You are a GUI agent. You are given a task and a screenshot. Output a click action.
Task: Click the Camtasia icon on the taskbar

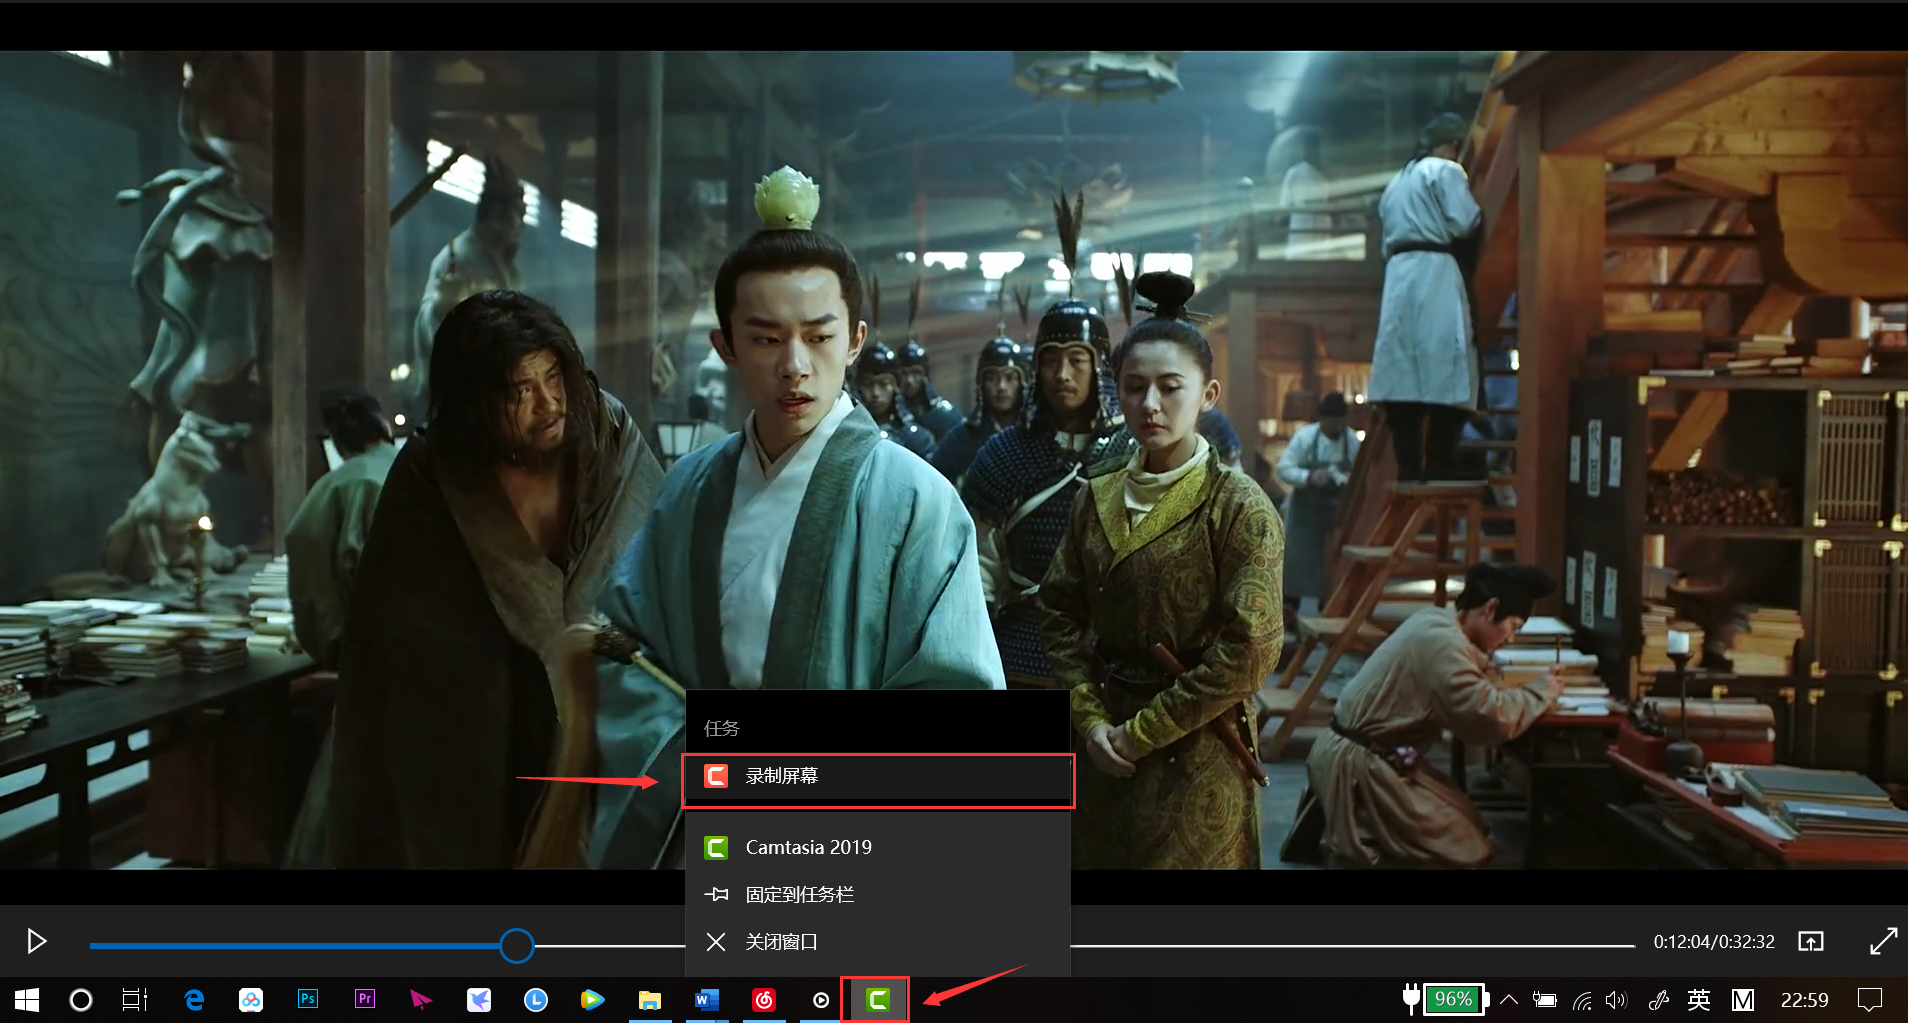point(877,1000)
